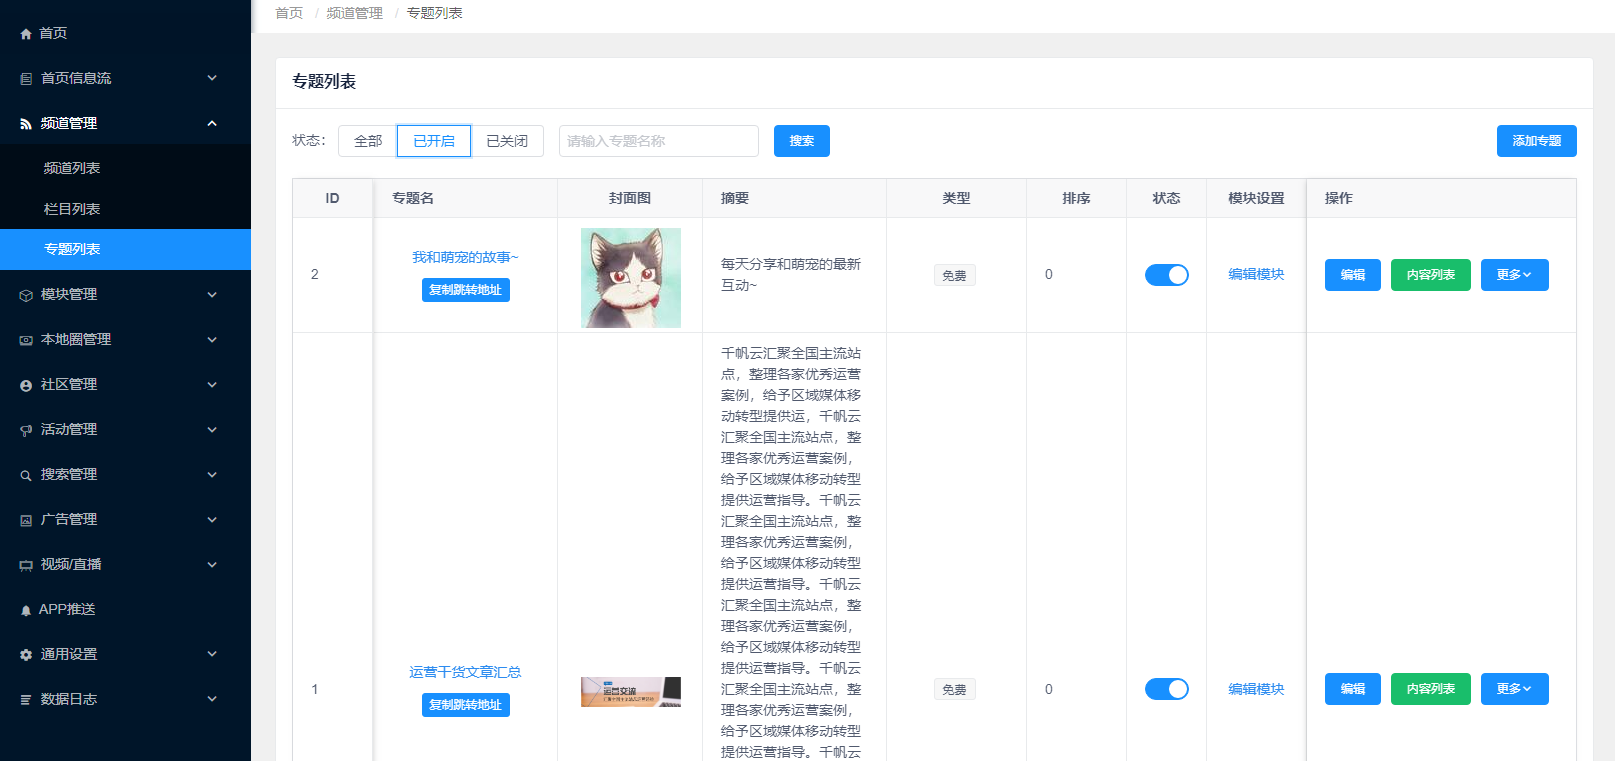
Task: Click the 每天分享和萌宠的最新互动~ summary text
Action: (x=791, y=275)
